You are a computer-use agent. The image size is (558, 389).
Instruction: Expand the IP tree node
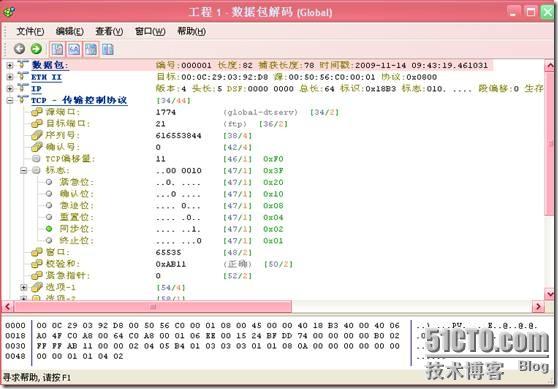10,89
